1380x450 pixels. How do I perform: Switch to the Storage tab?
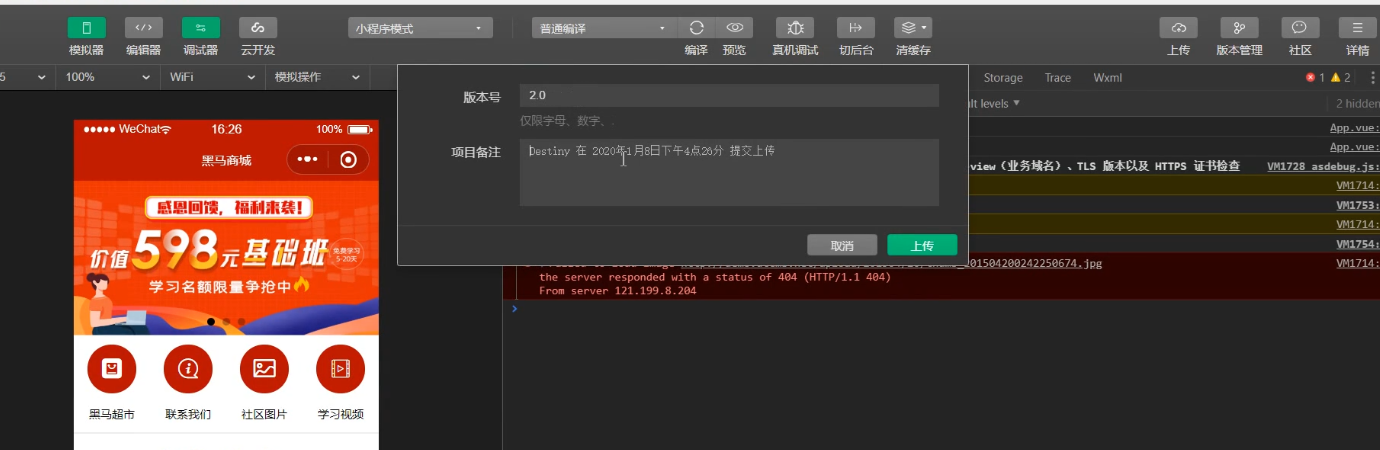(x=1003, y=78)
